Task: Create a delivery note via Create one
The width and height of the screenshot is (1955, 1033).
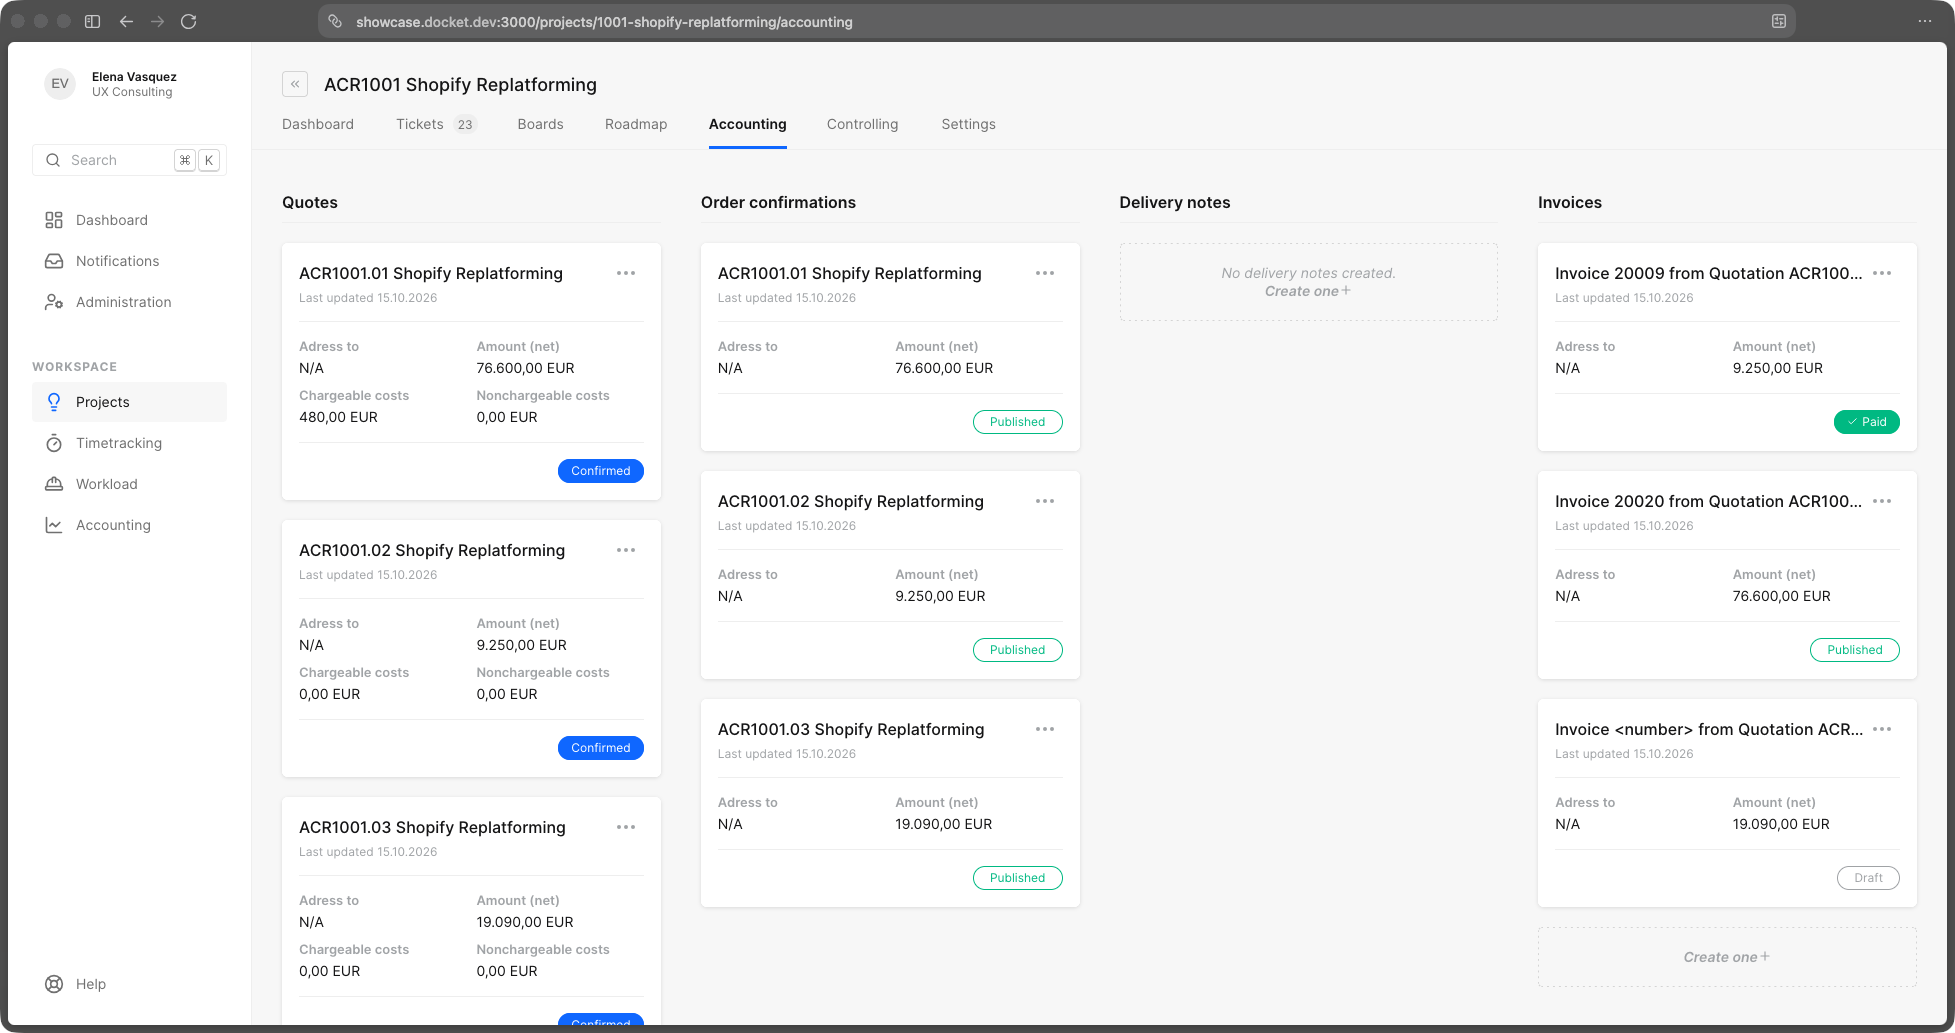Action: (x=1308, y=291)
